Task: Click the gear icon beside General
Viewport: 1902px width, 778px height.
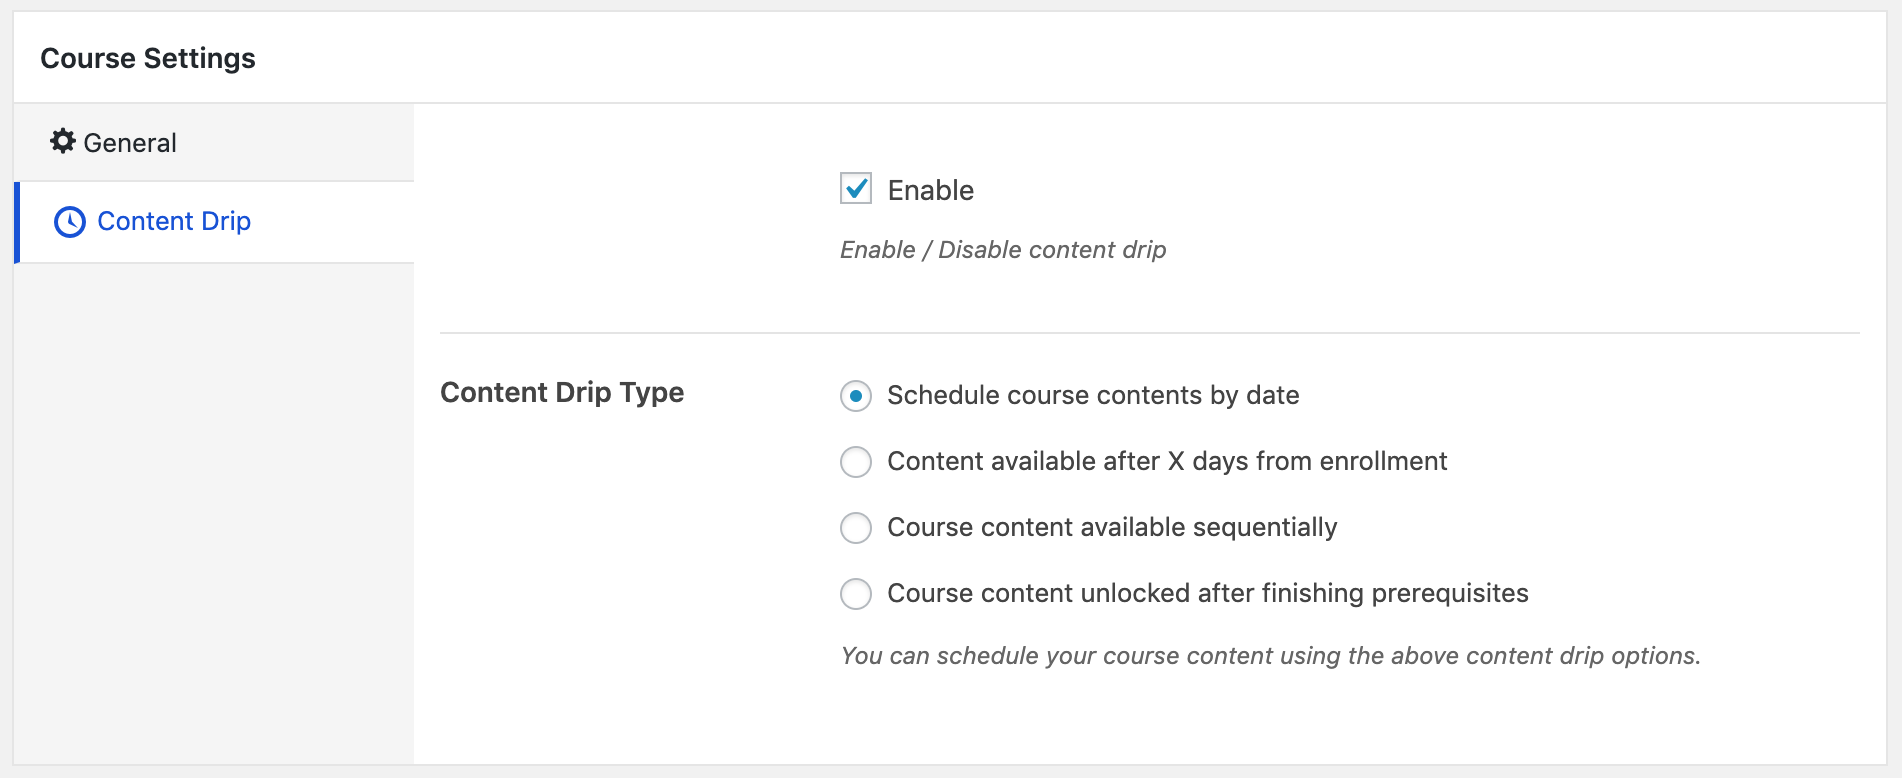Action: 63,141
